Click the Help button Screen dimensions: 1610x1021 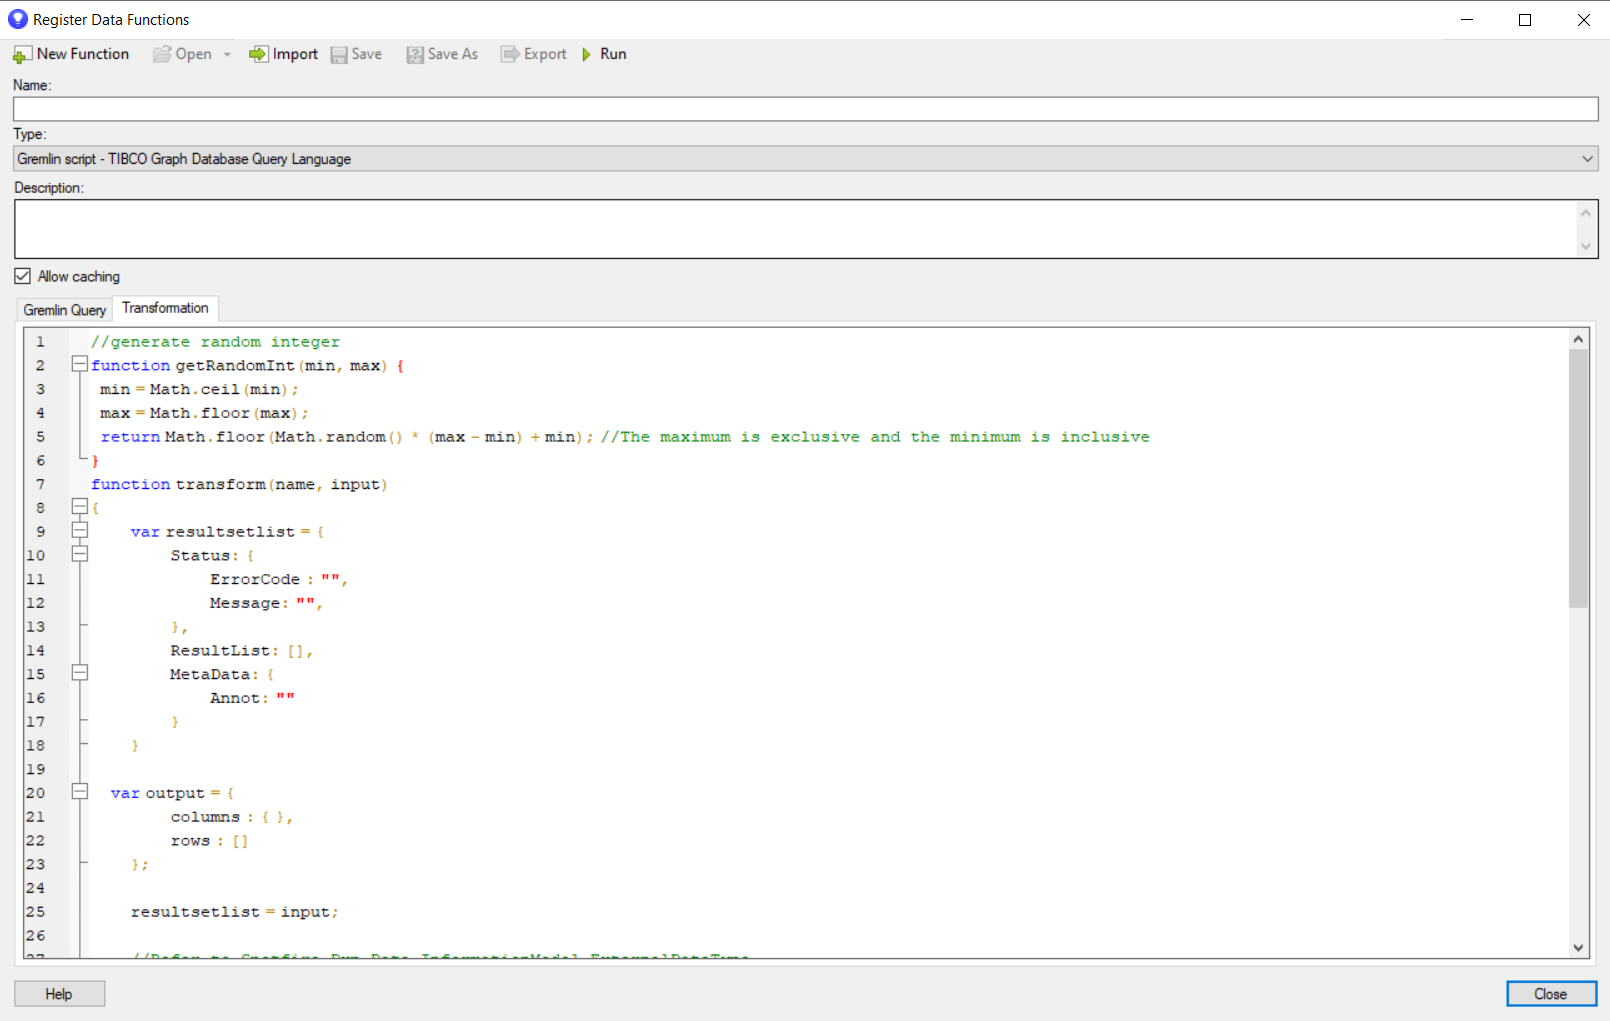pyautogui.click(x=59, y=993)
